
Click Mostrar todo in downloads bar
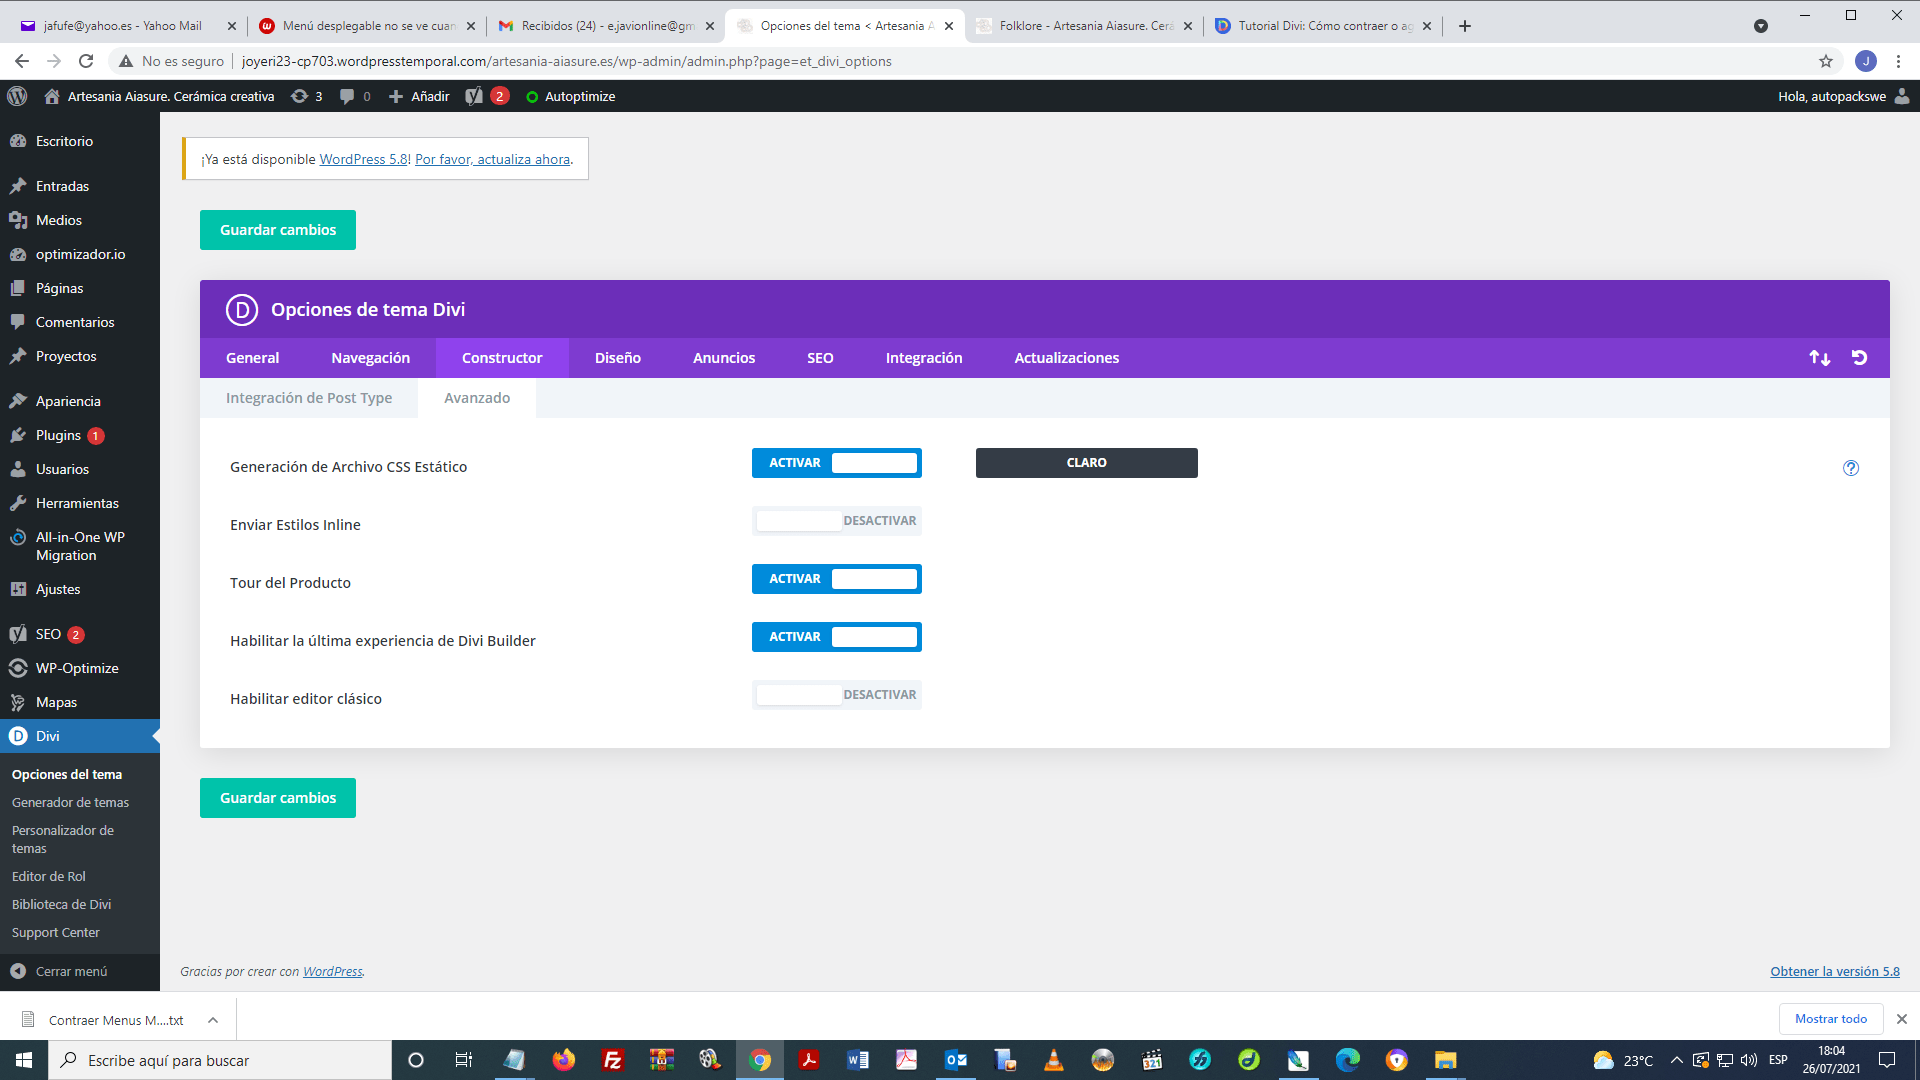point(1831,1019)
